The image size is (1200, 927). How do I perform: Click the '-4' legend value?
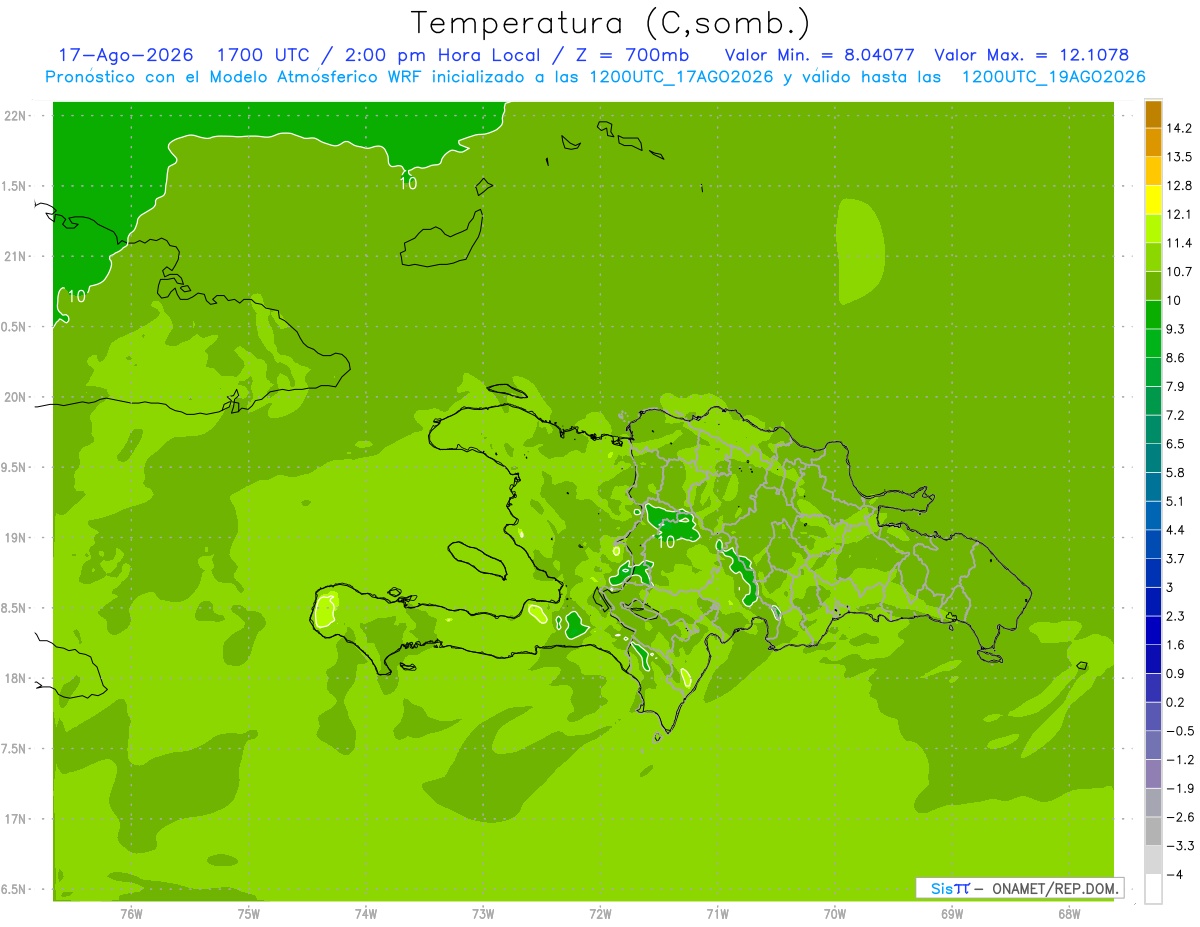(1174, 875)
